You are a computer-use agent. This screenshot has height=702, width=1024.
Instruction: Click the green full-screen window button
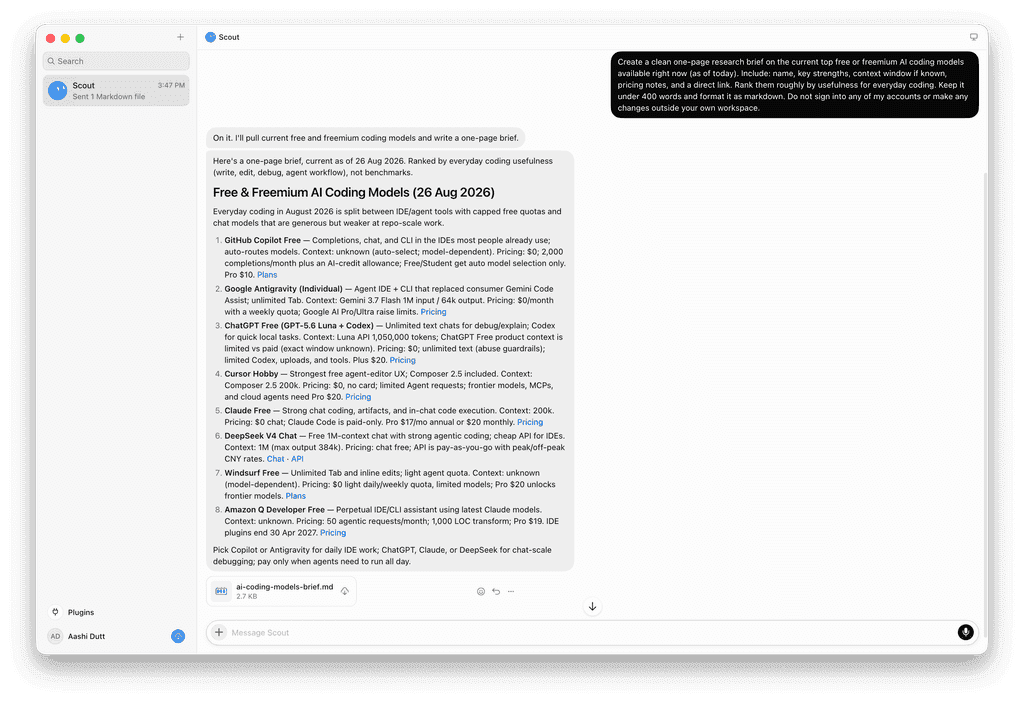[80, 39]
